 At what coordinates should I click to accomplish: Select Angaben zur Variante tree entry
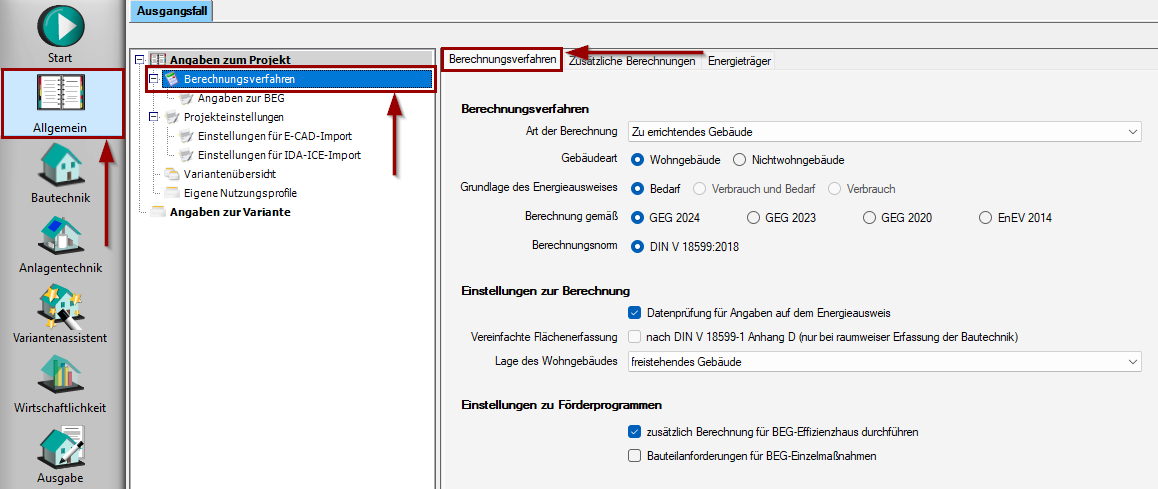230,212
